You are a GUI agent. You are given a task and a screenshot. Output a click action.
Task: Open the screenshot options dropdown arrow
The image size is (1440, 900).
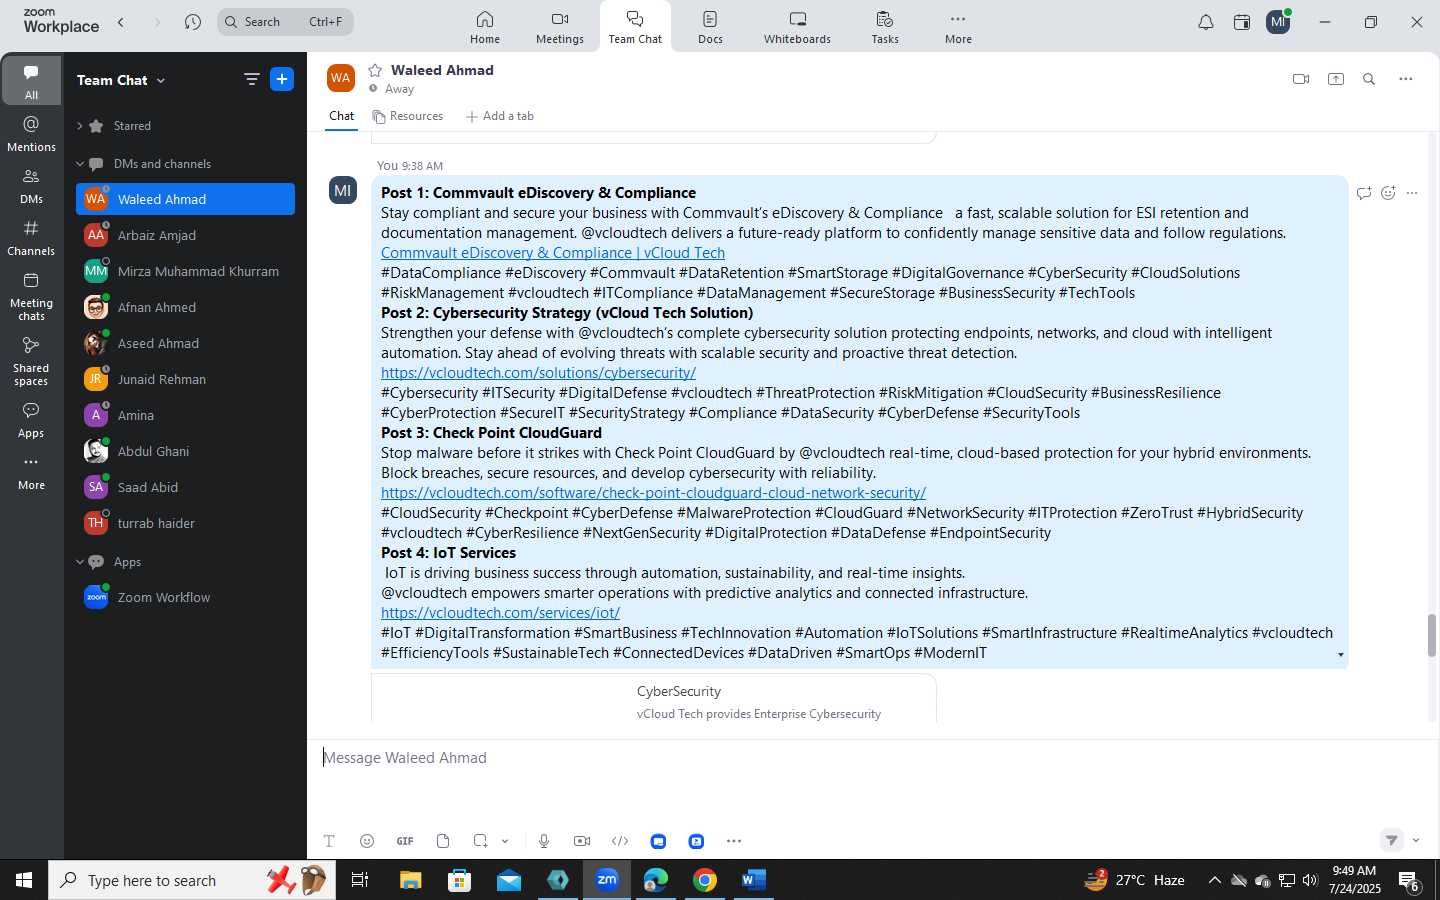[x=505, y=841]
